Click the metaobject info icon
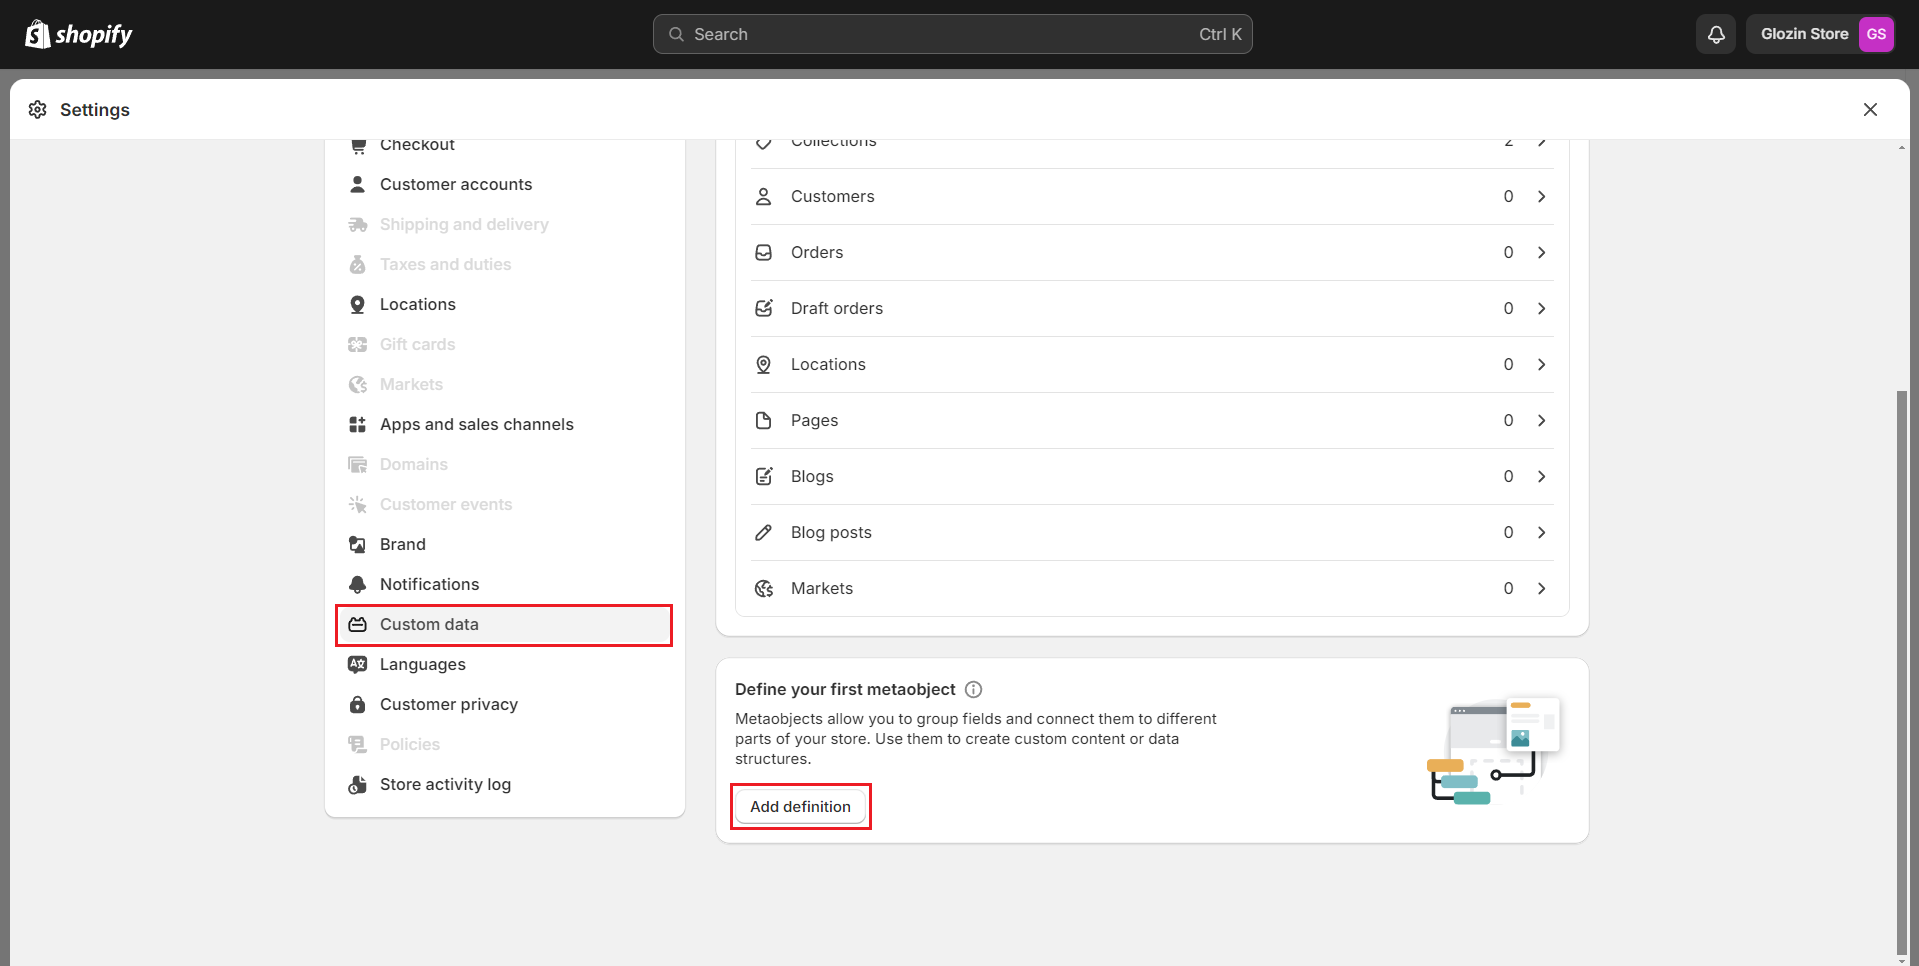Viewport: 1919px width, 966px height. 973,689
